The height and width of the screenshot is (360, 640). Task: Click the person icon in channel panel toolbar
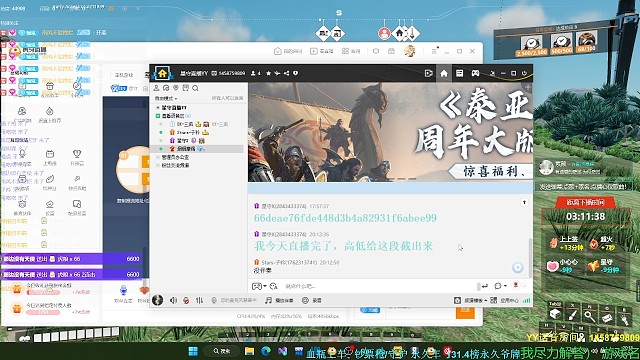(156, 88)
